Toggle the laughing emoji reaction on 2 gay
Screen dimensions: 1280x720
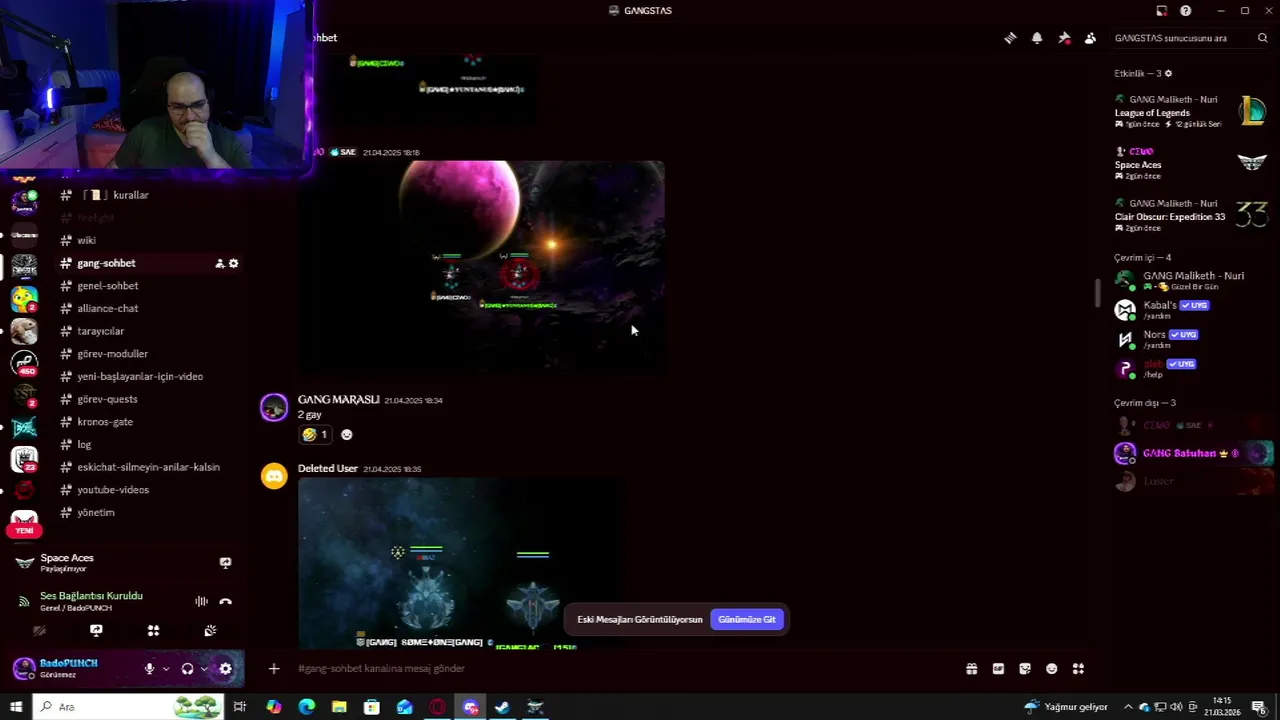coord(315,435)
